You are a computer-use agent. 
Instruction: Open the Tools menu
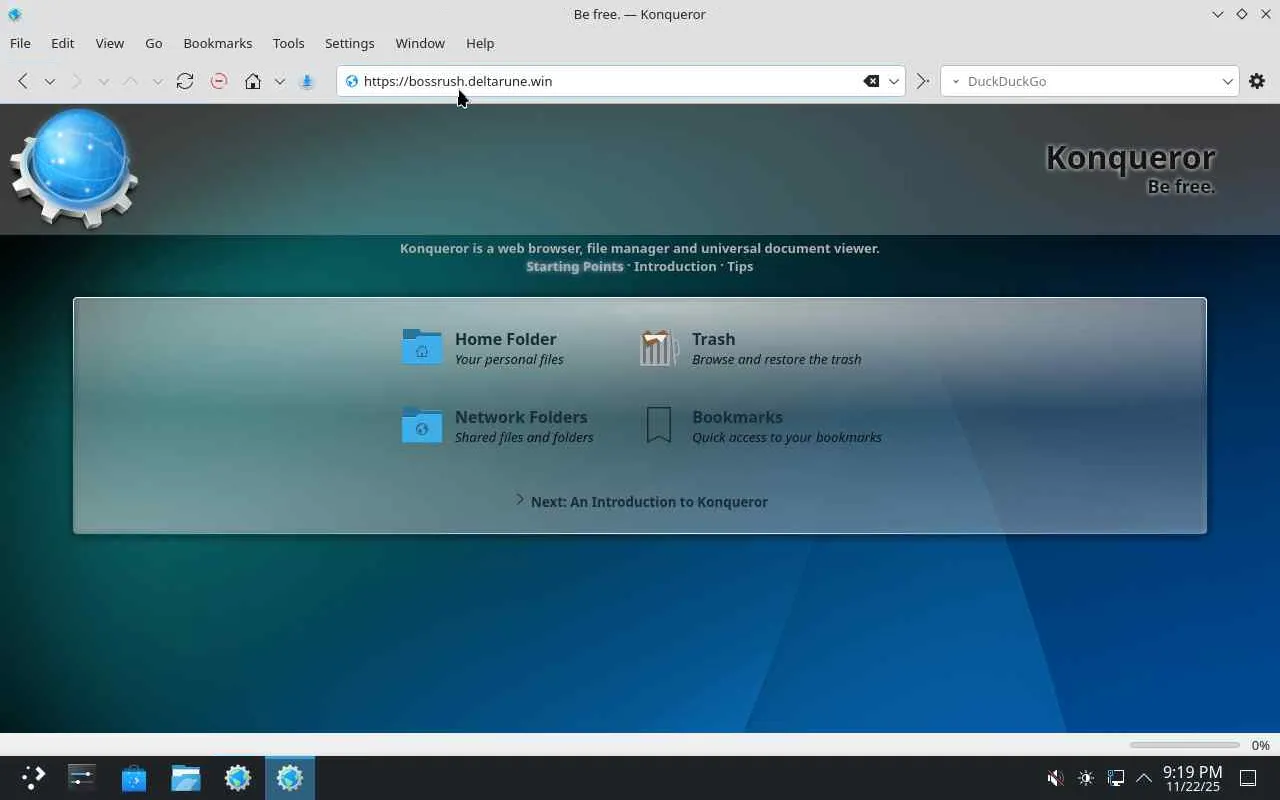[x=288, y=43]
